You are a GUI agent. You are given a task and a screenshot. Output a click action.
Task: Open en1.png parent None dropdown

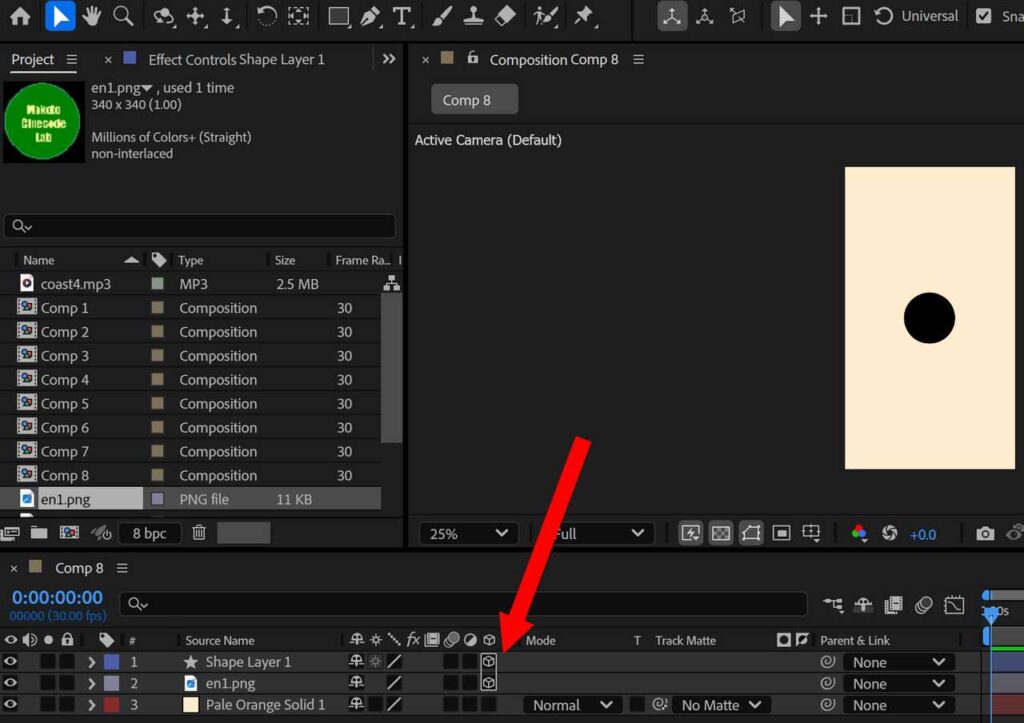click(899, 683)
